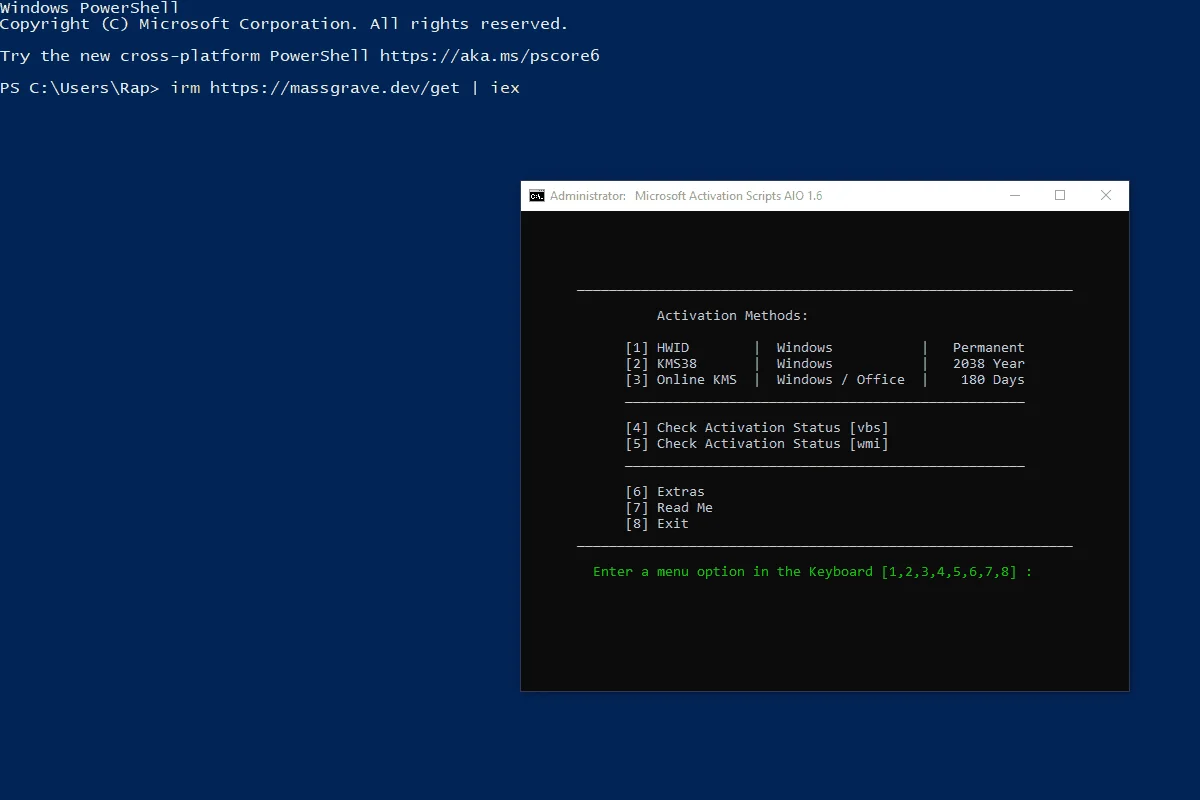Click the 'Permanent' value in HWID row

coord(989,348)
